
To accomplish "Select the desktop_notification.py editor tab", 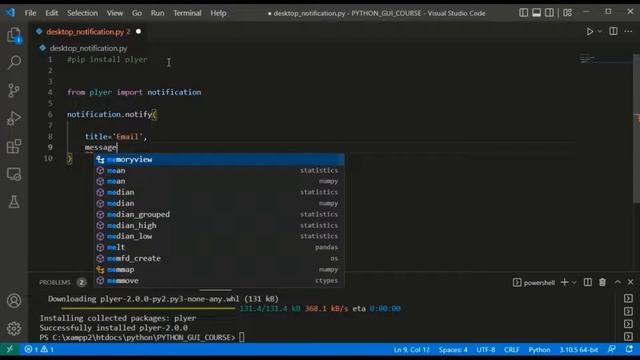I will pyautogui.click(x=87, y=31).
